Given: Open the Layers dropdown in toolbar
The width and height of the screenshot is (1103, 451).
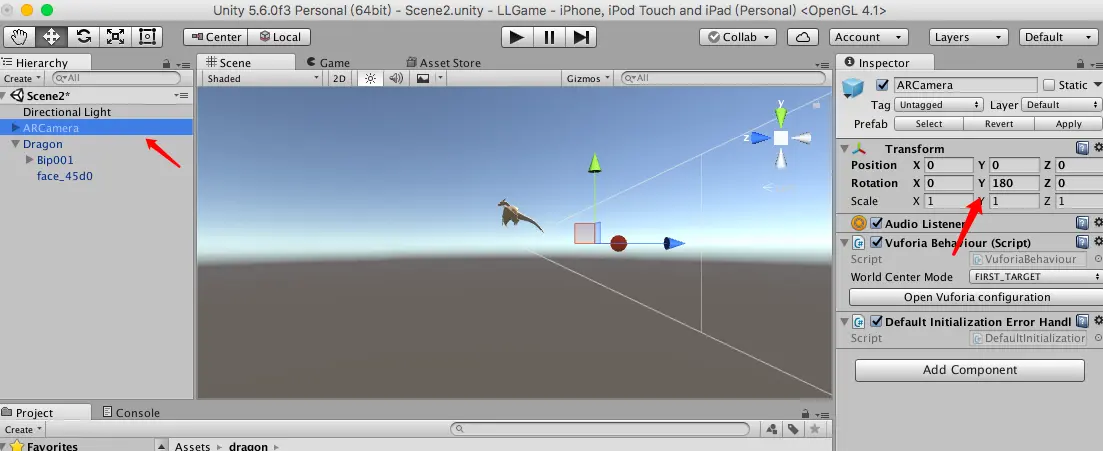Looking at the screenshot, I should tap(969, 37).
